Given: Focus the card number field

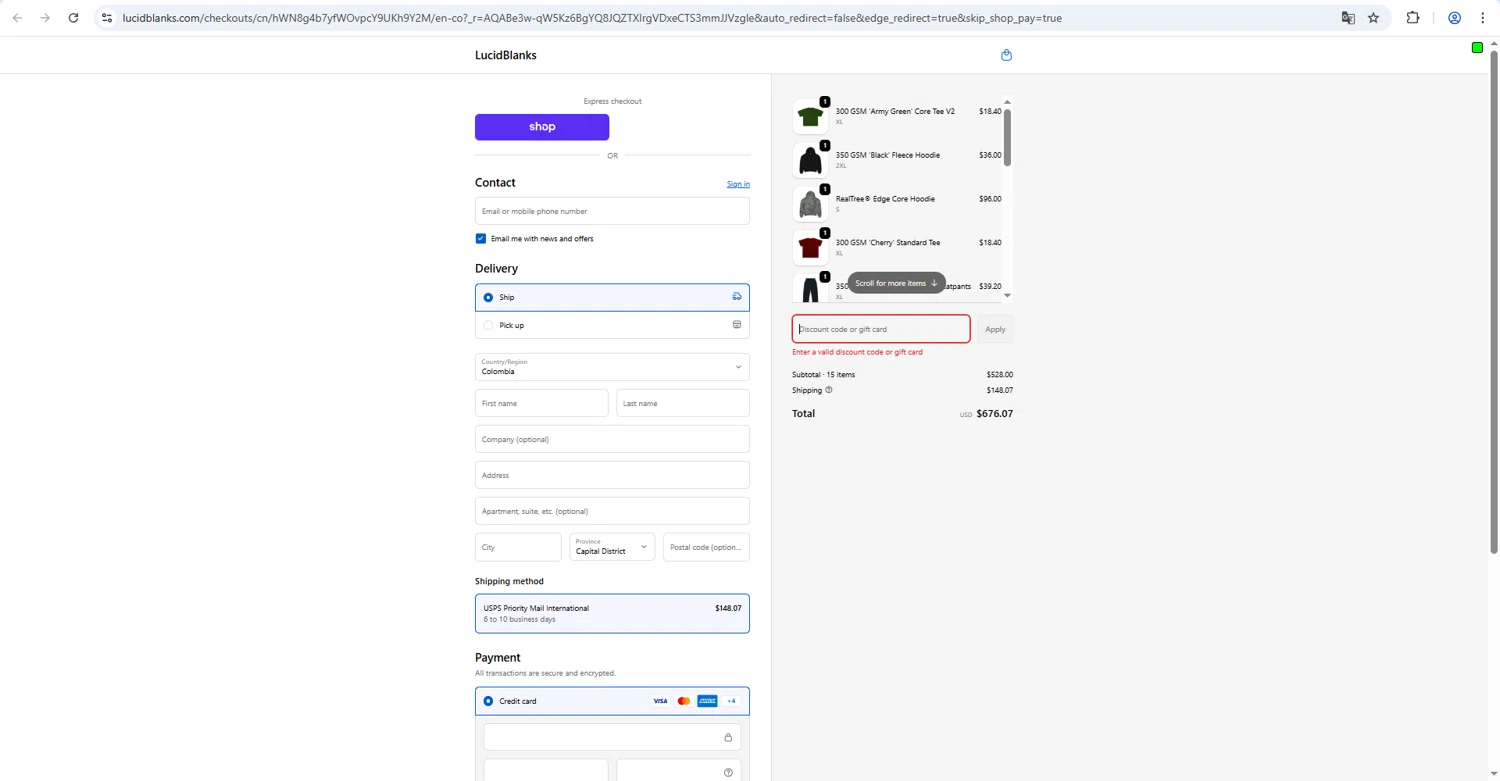Looking at the screenshot, I should (612, 738).
